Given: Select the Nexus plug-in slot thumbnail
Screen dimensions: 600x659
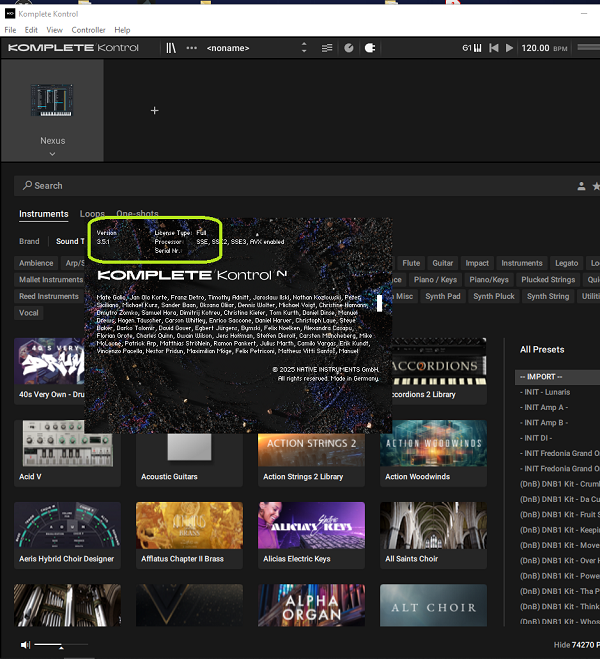Looking at the screenshot, I should click(x=52, y=100).
